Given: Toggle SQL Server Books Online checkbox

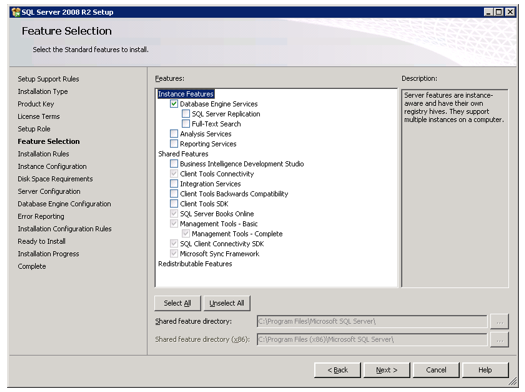Looking at the screenshot, I should click(174, 214).
